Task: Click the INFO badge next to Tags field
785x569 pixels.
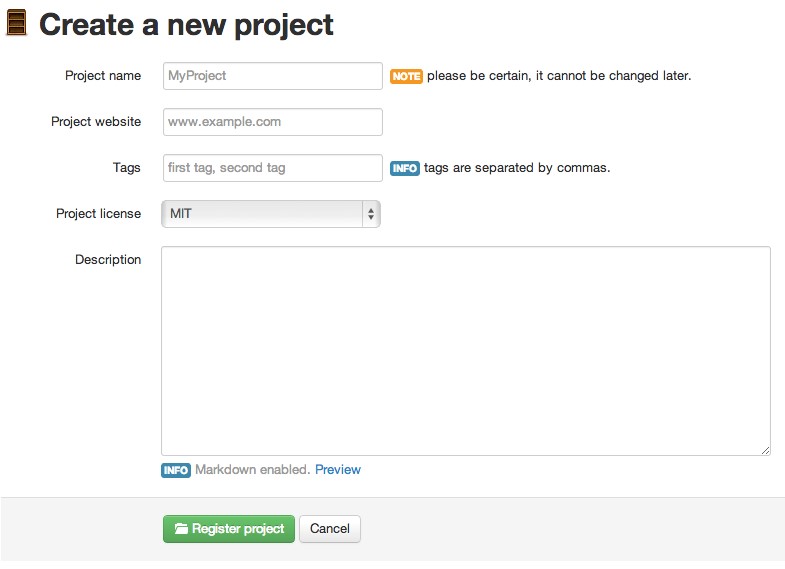Action: [x=404, y=168]
